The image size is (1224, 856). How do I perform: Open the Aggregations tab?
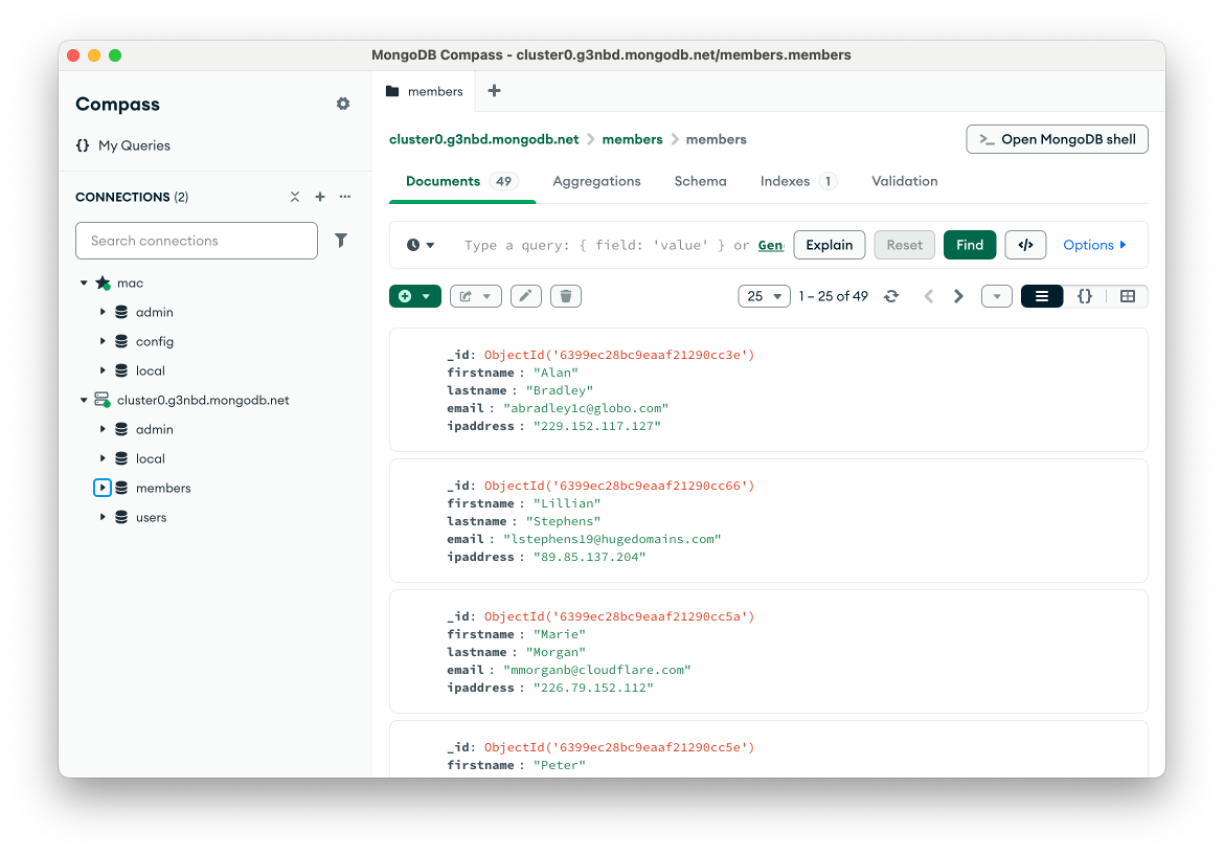pos(596,181)
